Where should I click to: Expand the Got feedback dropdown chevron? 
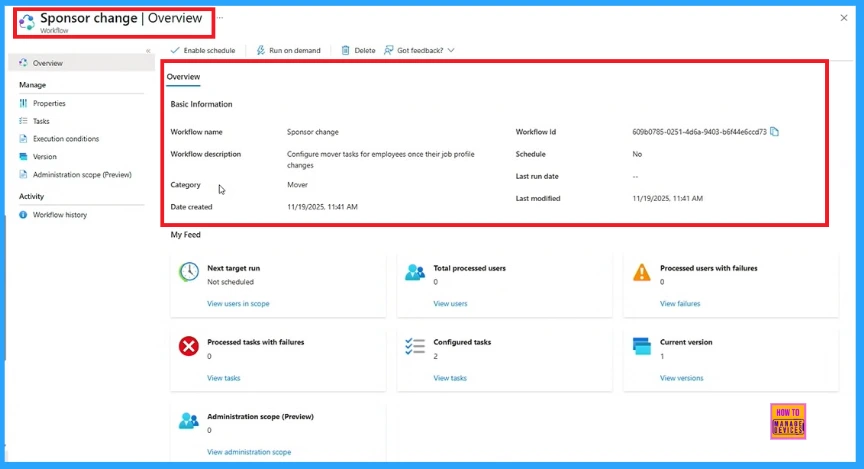point(451,50)
